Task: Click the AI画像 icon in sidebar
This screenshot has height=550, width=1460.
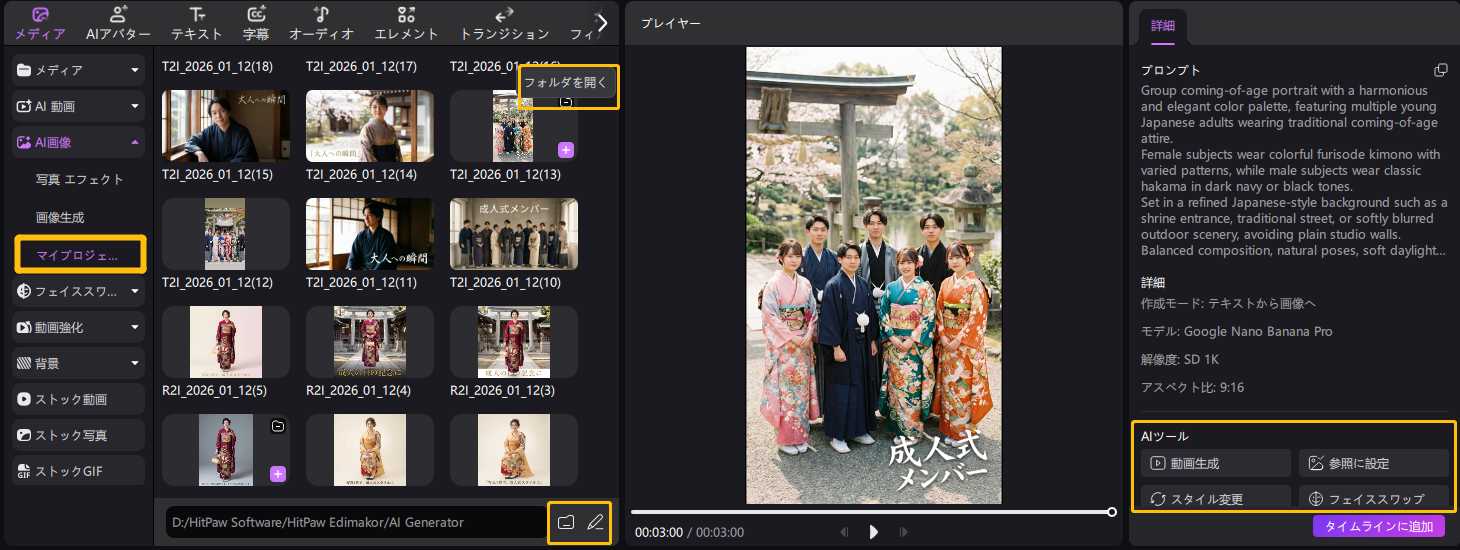Action: point(24,143)
